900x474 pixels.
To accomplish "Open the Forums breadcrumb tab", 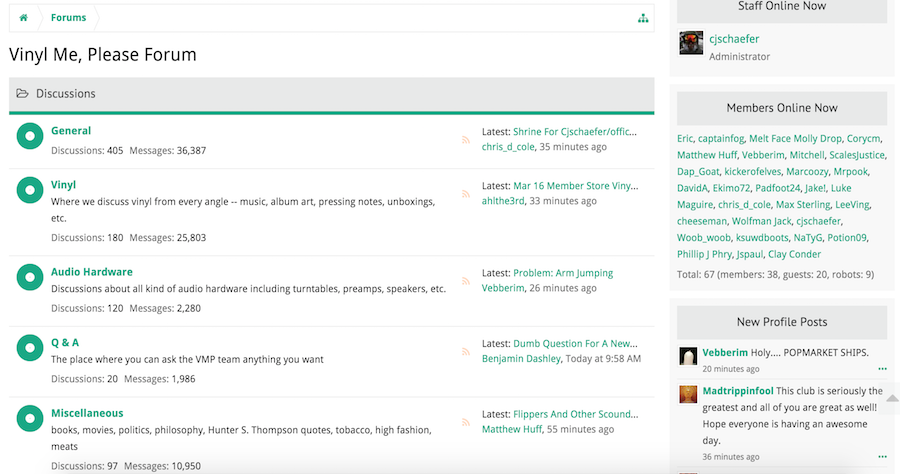I will click(68, 18).
